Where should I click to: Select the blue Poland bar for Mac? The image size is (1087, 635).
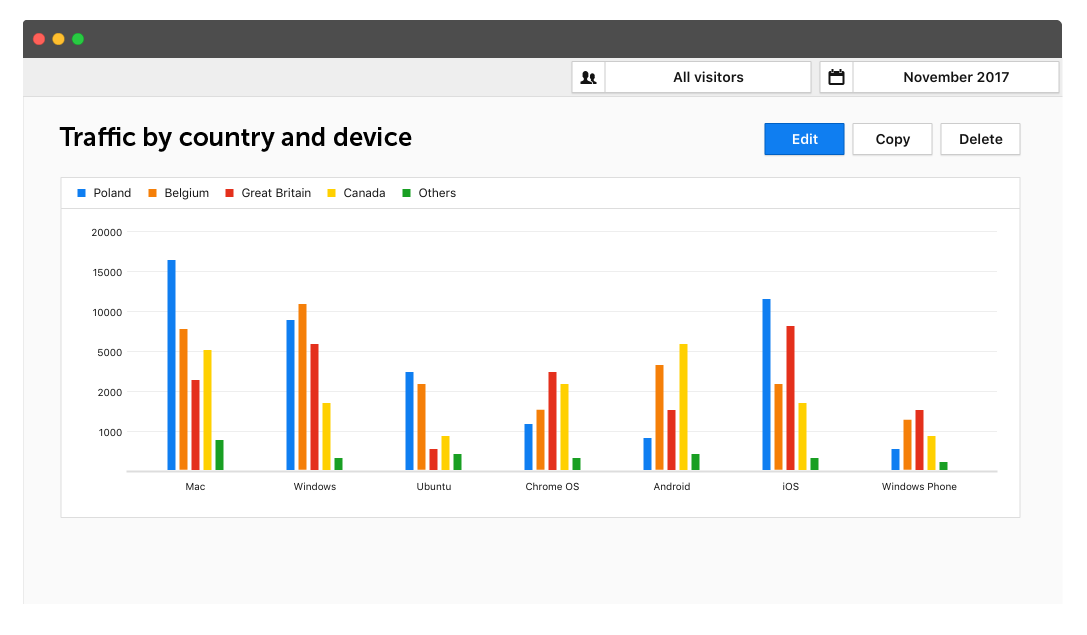coord(171,365)
